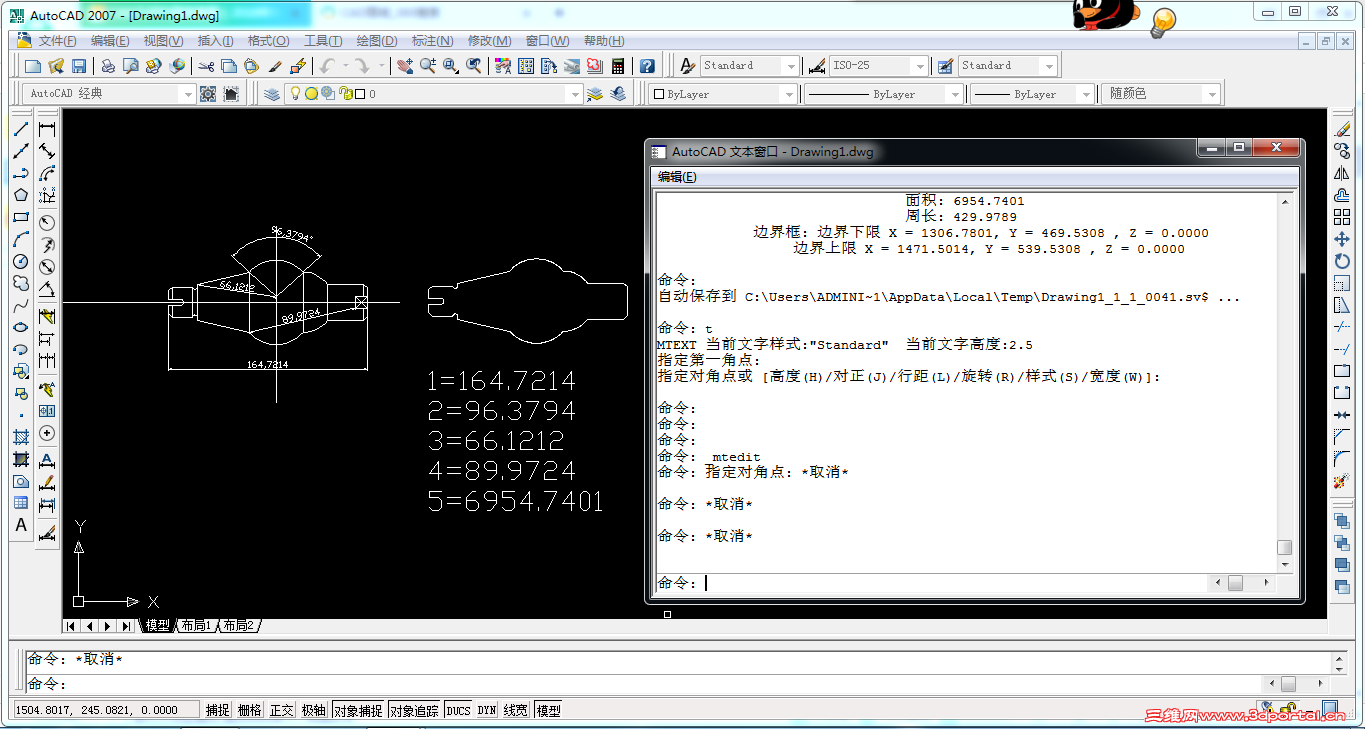Click the 模型 status bar button
1365x729 pixels.
(x=548, y=710)
